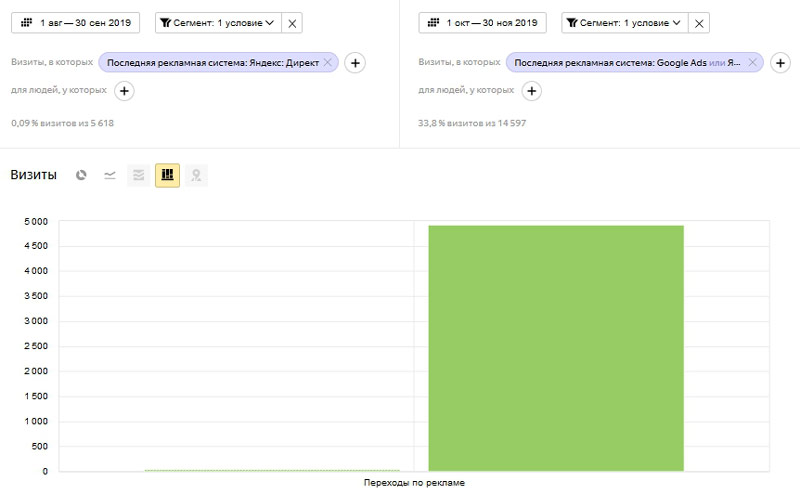Open date range 1 авг — 30 сен 2019
This screenshot has height=494, width=800.
[75, 23]
